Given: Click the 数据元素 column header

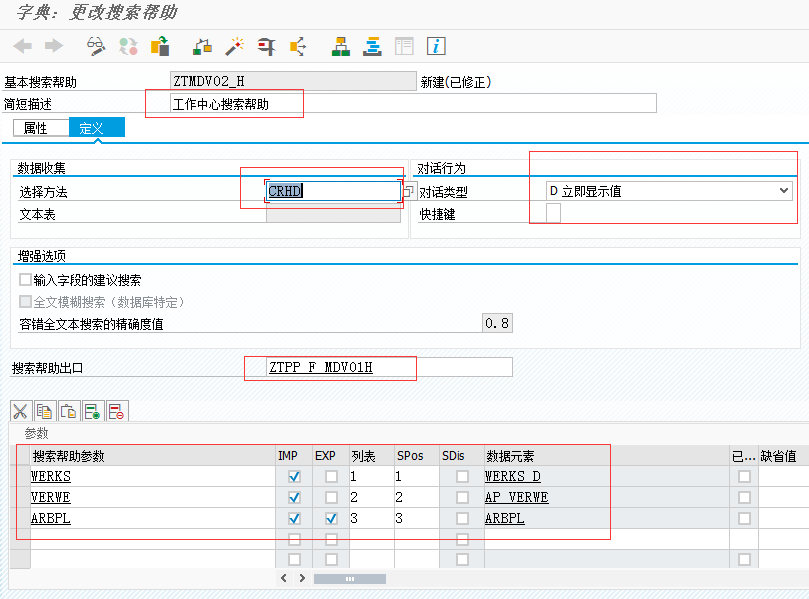Looking at the screenshot, I should [607, 456].
